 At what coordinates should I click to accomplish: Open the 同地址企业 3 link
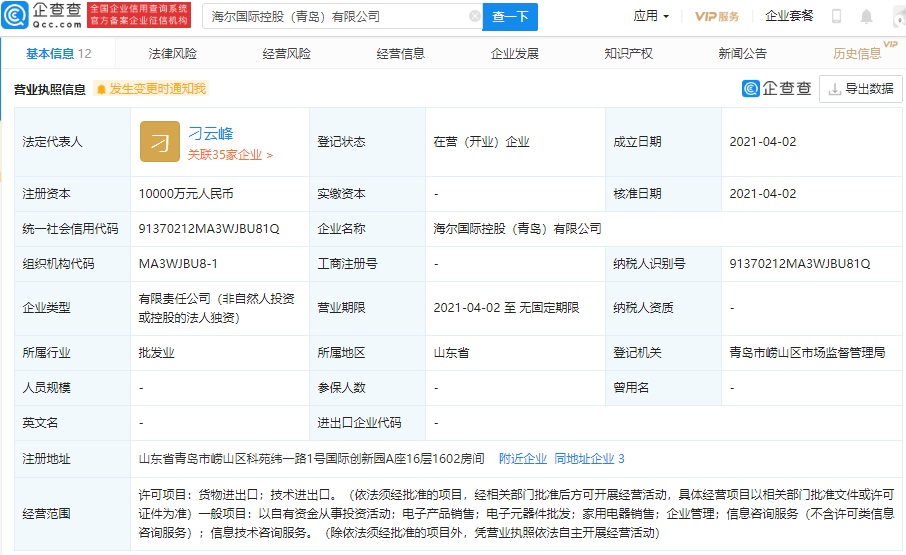click(589, 459)
